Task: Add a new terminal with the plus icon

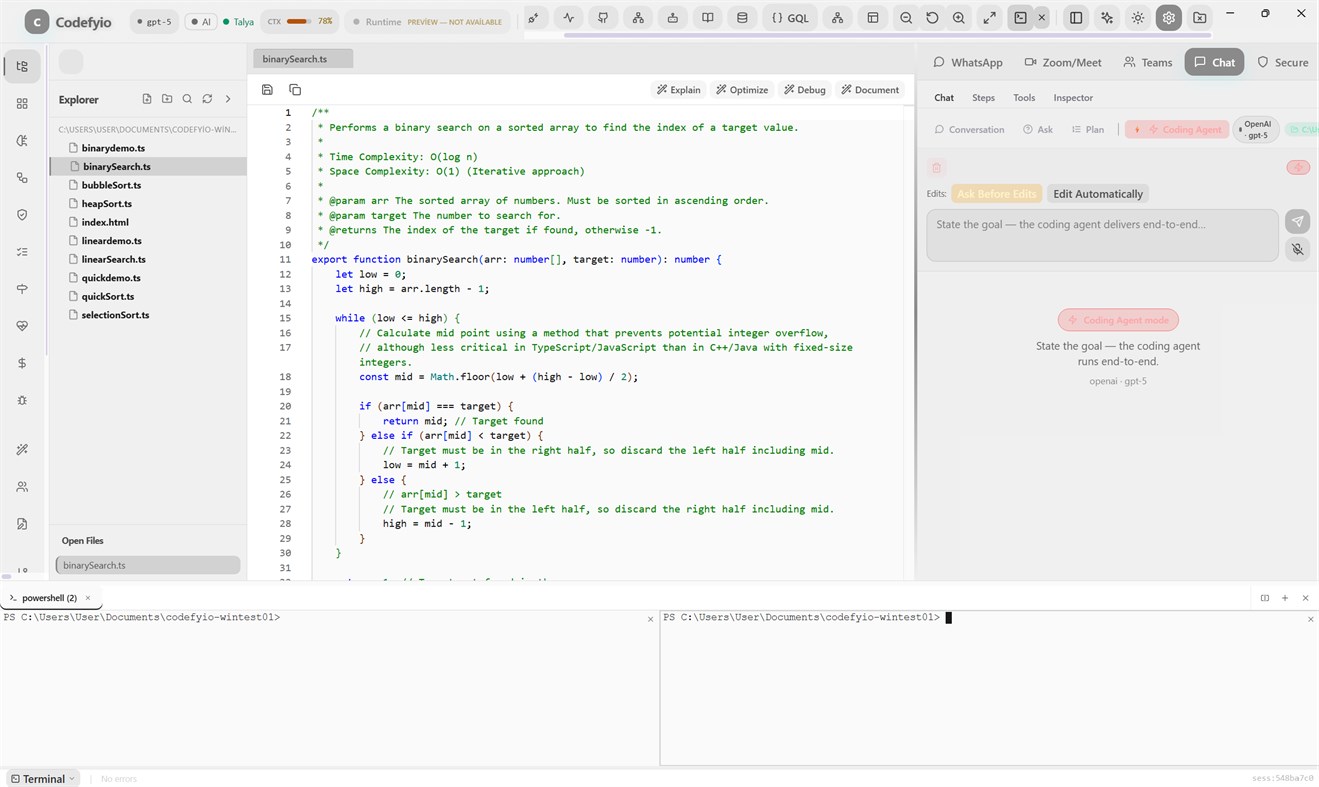Action: coord(1285,598)
